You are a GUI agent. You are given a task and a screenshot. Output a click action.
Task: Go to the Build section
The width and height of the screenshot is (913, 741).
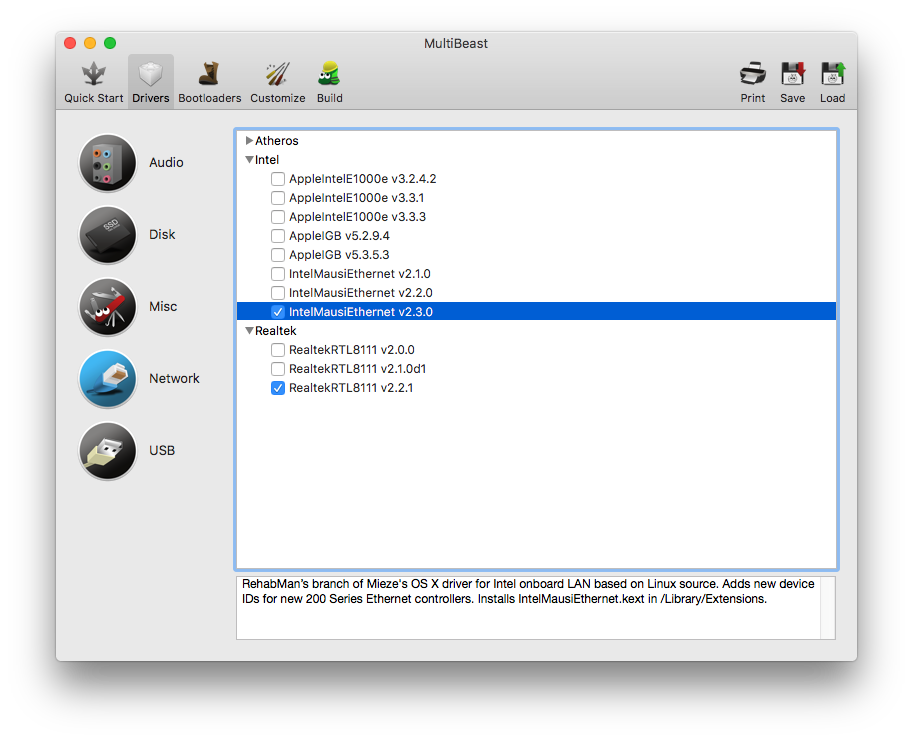click(329, 82)
